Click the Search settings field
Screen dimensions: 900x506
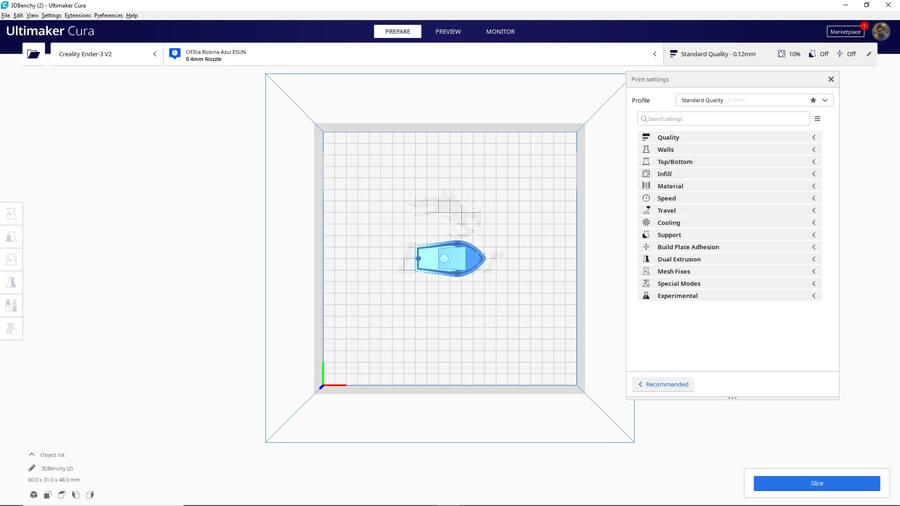coord(724,119)
